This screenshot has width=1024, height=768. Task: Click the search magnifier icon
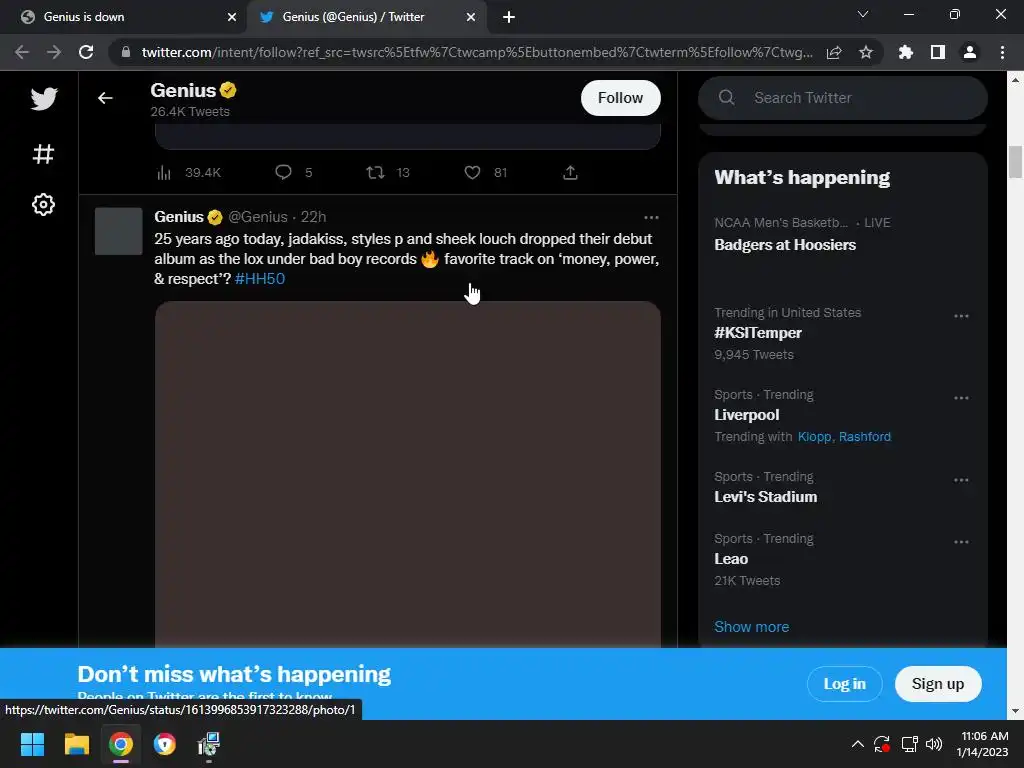point(726,98)
